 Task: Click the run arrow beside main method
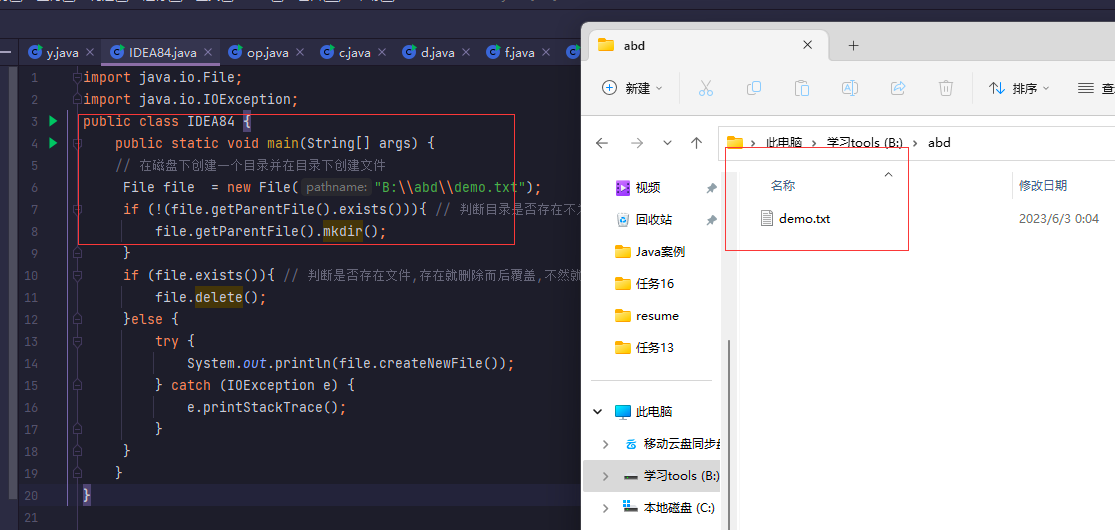point(53,143)
